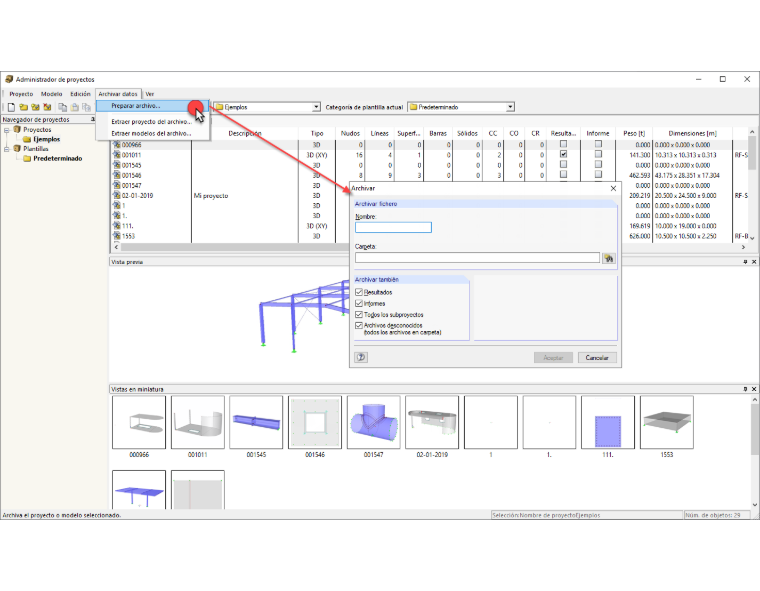760x591 pixels.
Task: Open the Ejemplos project dropdown
Action: pos(316,107)
